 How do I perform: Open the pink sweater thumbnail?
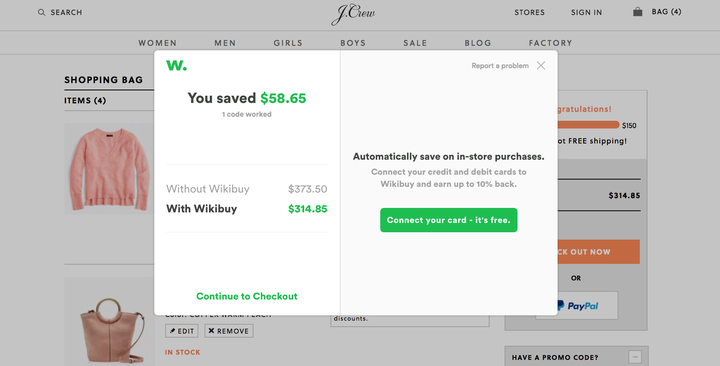pyautogui.click(x=109, y=169)
